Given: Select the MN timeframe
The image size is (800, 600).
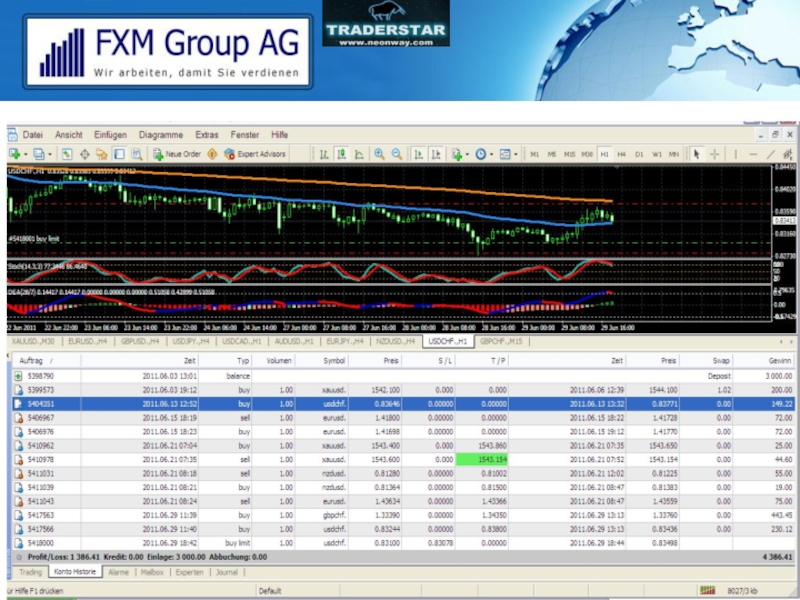Looking at the screenshot, I should tap(674, 154).
